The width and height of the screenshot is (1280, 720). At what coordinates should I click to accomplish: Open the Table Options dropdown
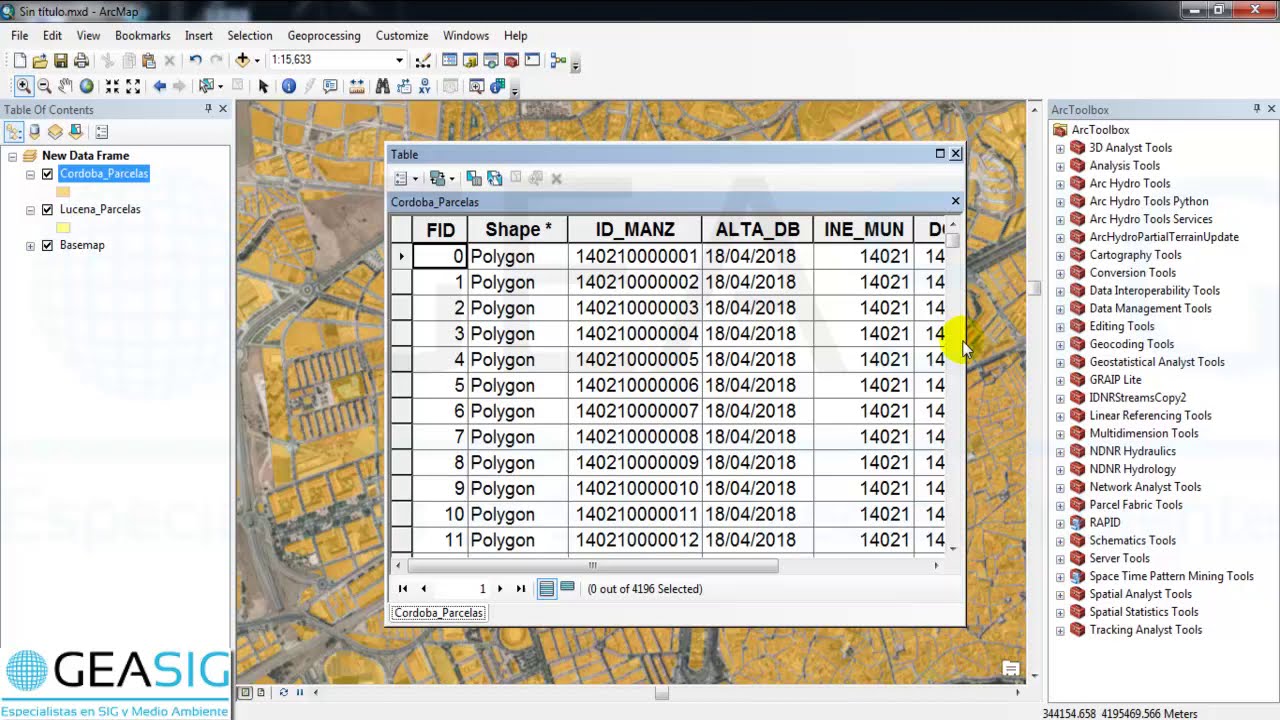coord(404,179)
